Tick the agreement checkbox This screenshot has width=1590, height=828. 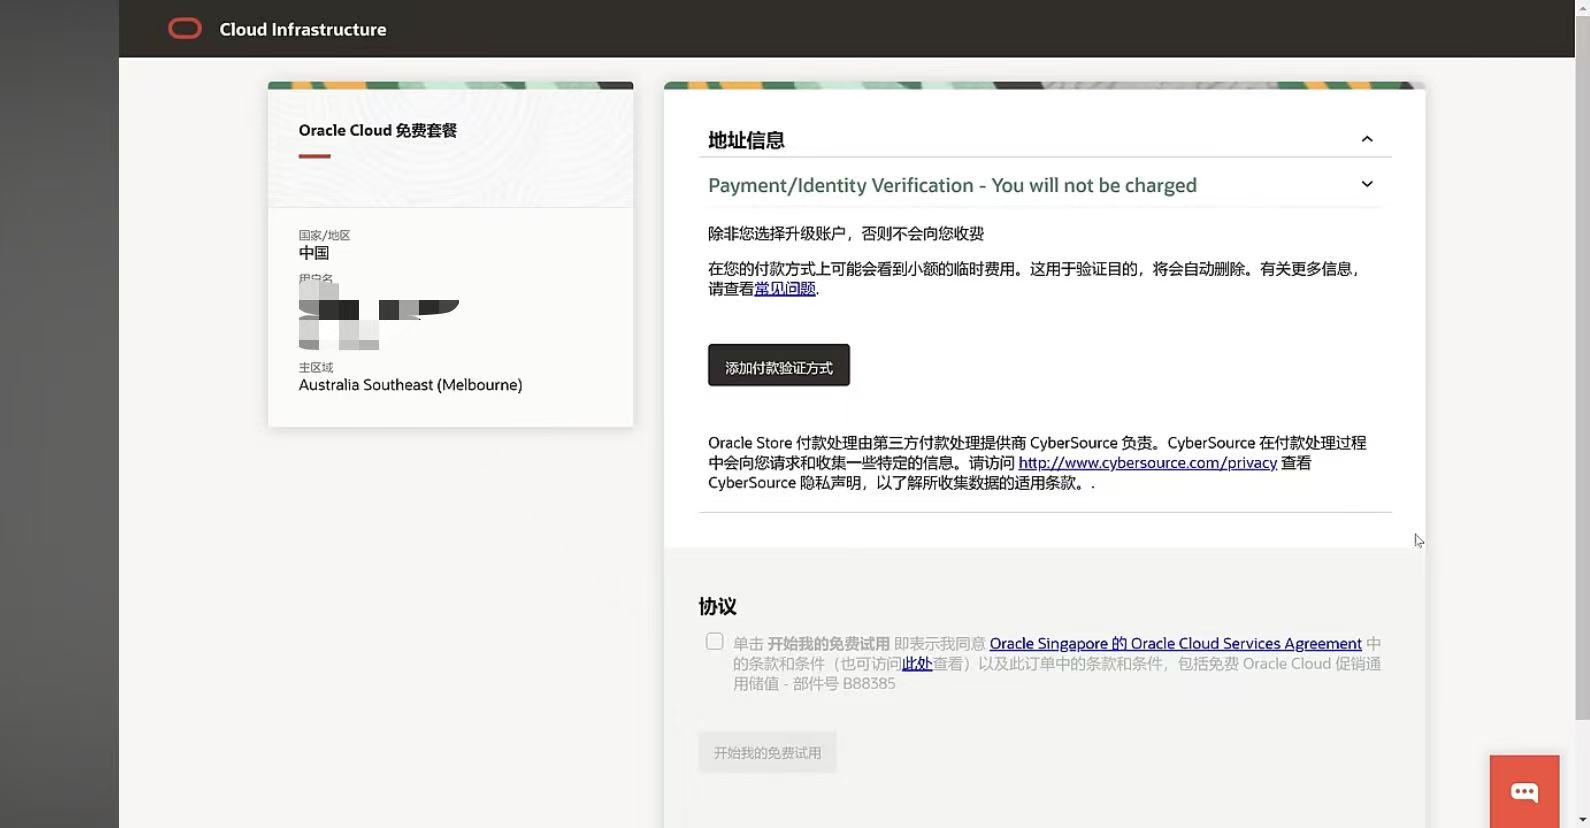tap(714, 642)
